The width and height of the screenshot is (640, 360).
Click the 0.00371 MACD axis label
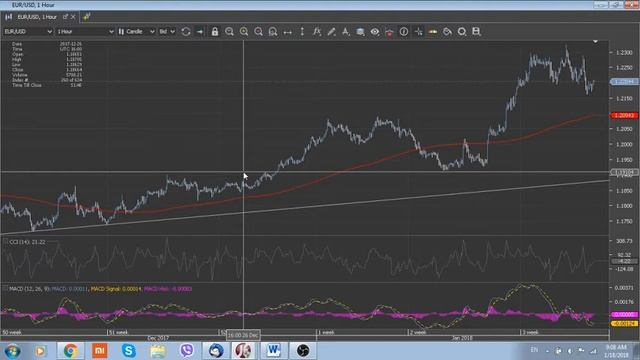coord(624,288)
